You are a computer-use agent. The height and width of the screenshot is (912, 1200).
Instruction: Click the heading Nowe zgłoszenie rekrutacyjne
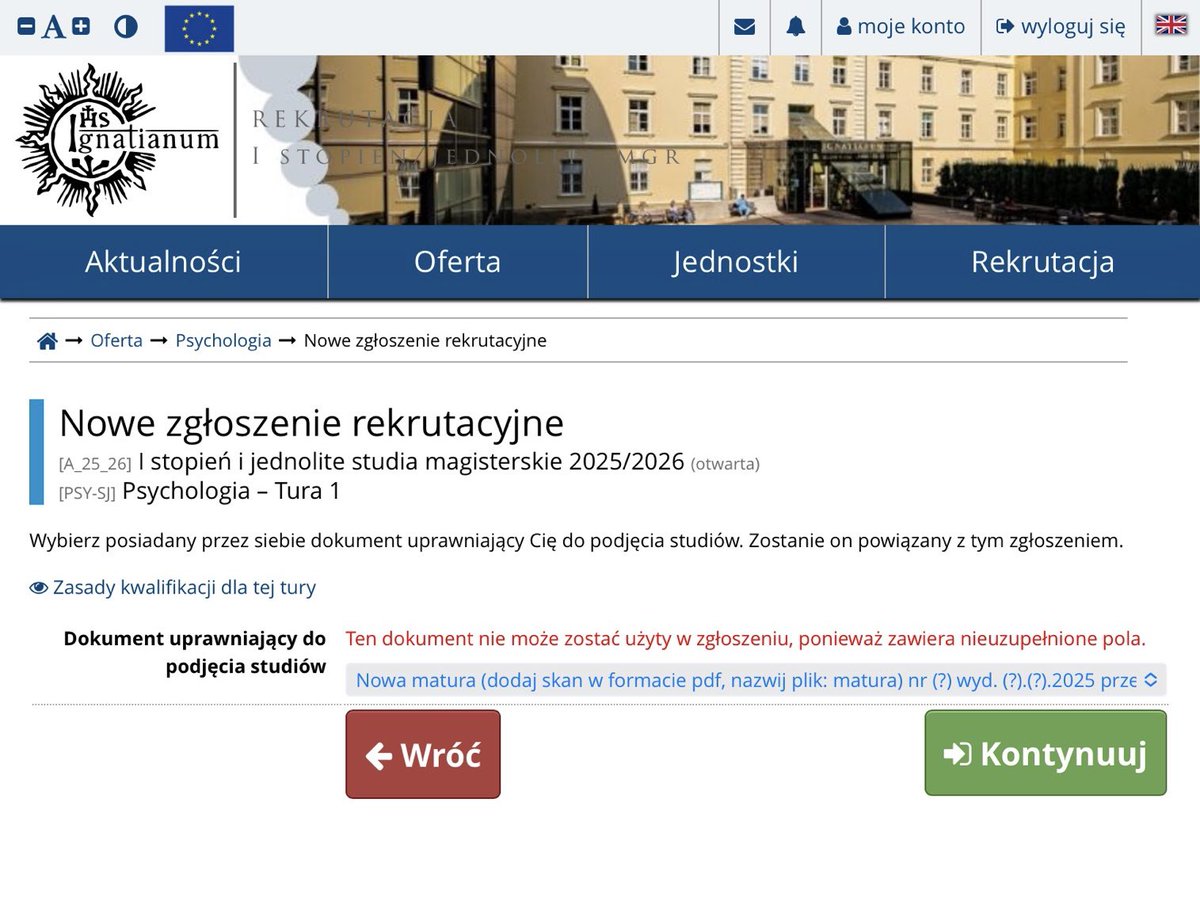311,423
